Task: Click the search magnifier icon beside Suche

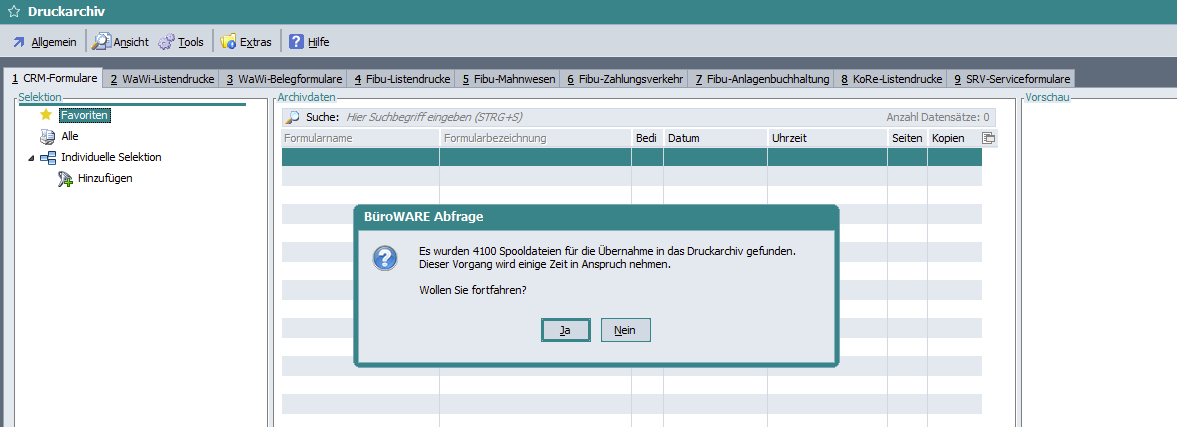Action: point(294,118)
